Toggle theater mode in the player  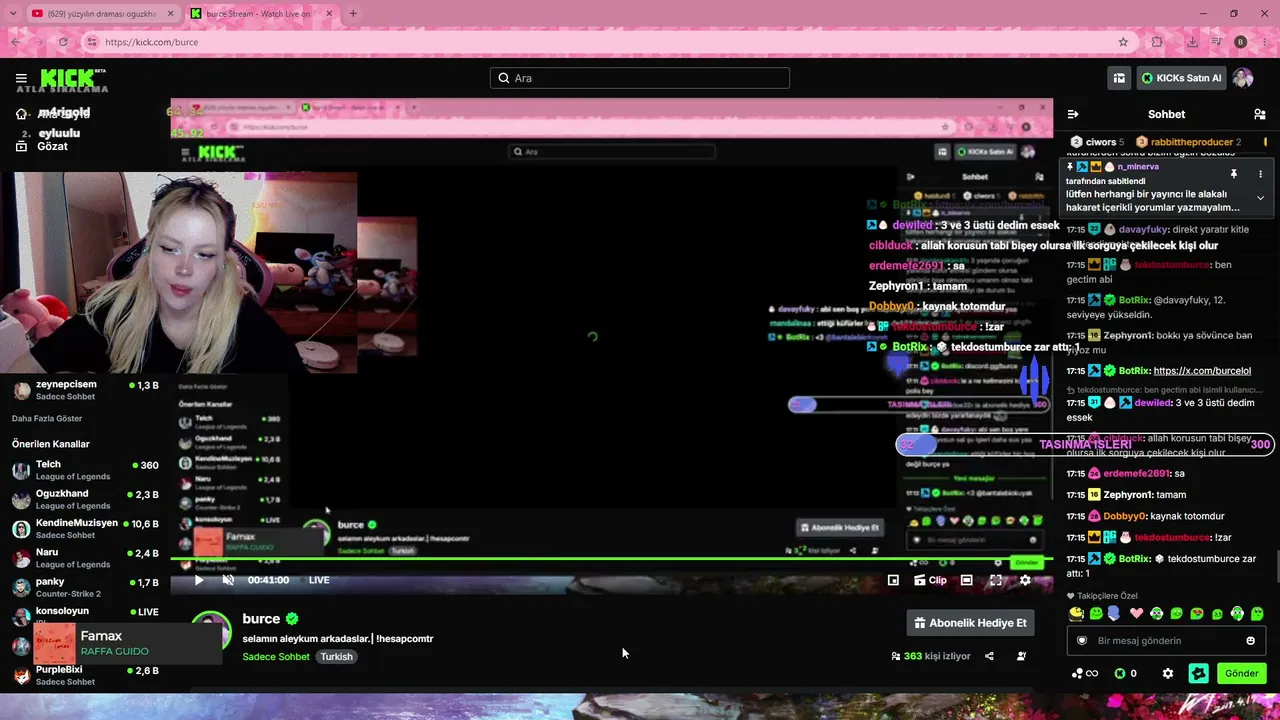tap(966, 580)
